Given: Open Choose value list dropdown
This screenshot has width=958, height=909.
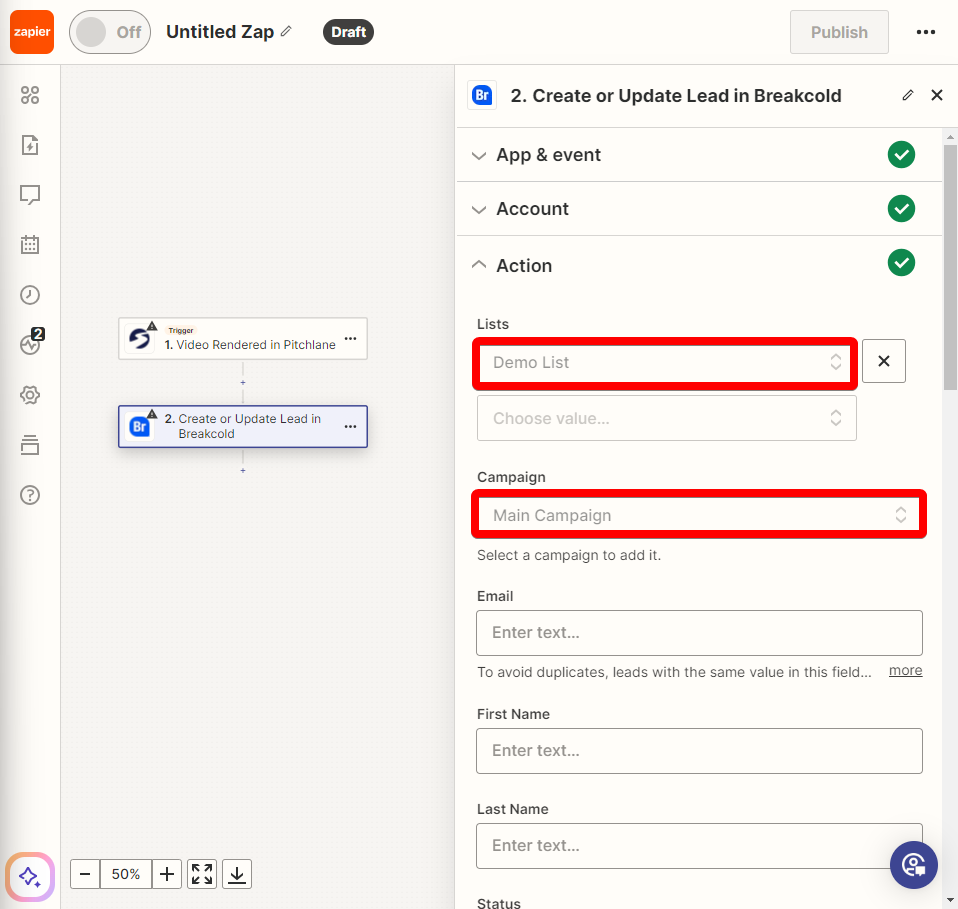Looking at the screenshot, I should coord(667,418).
